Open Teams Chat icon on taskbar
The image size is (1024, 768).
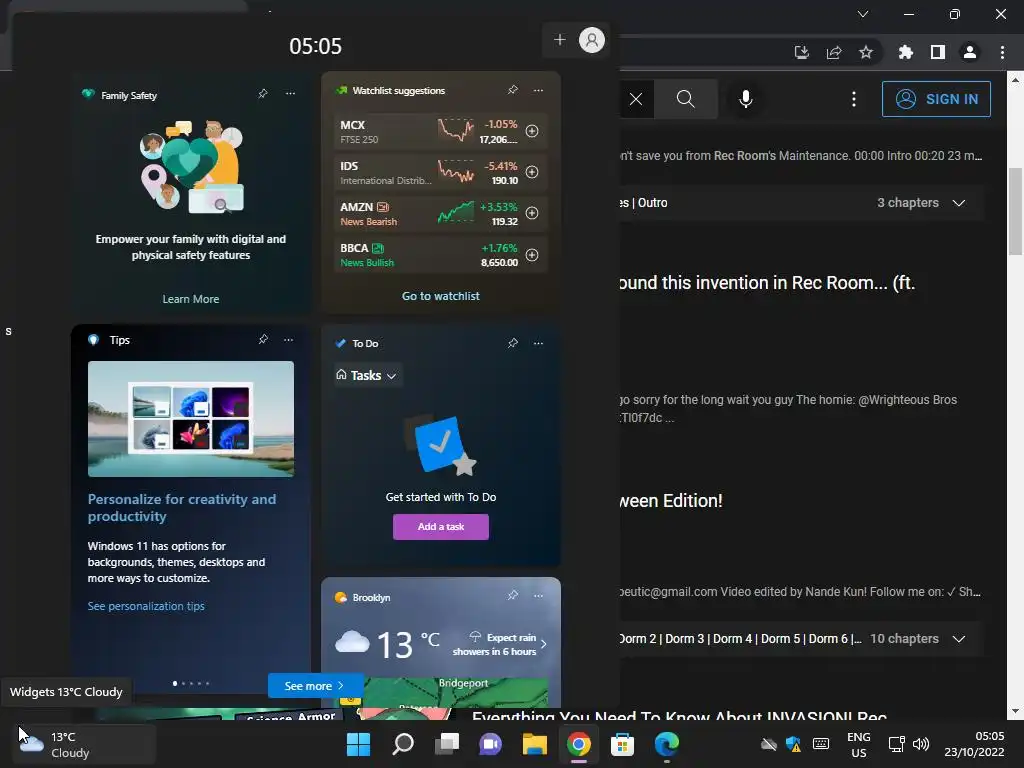tap(490, 744)
